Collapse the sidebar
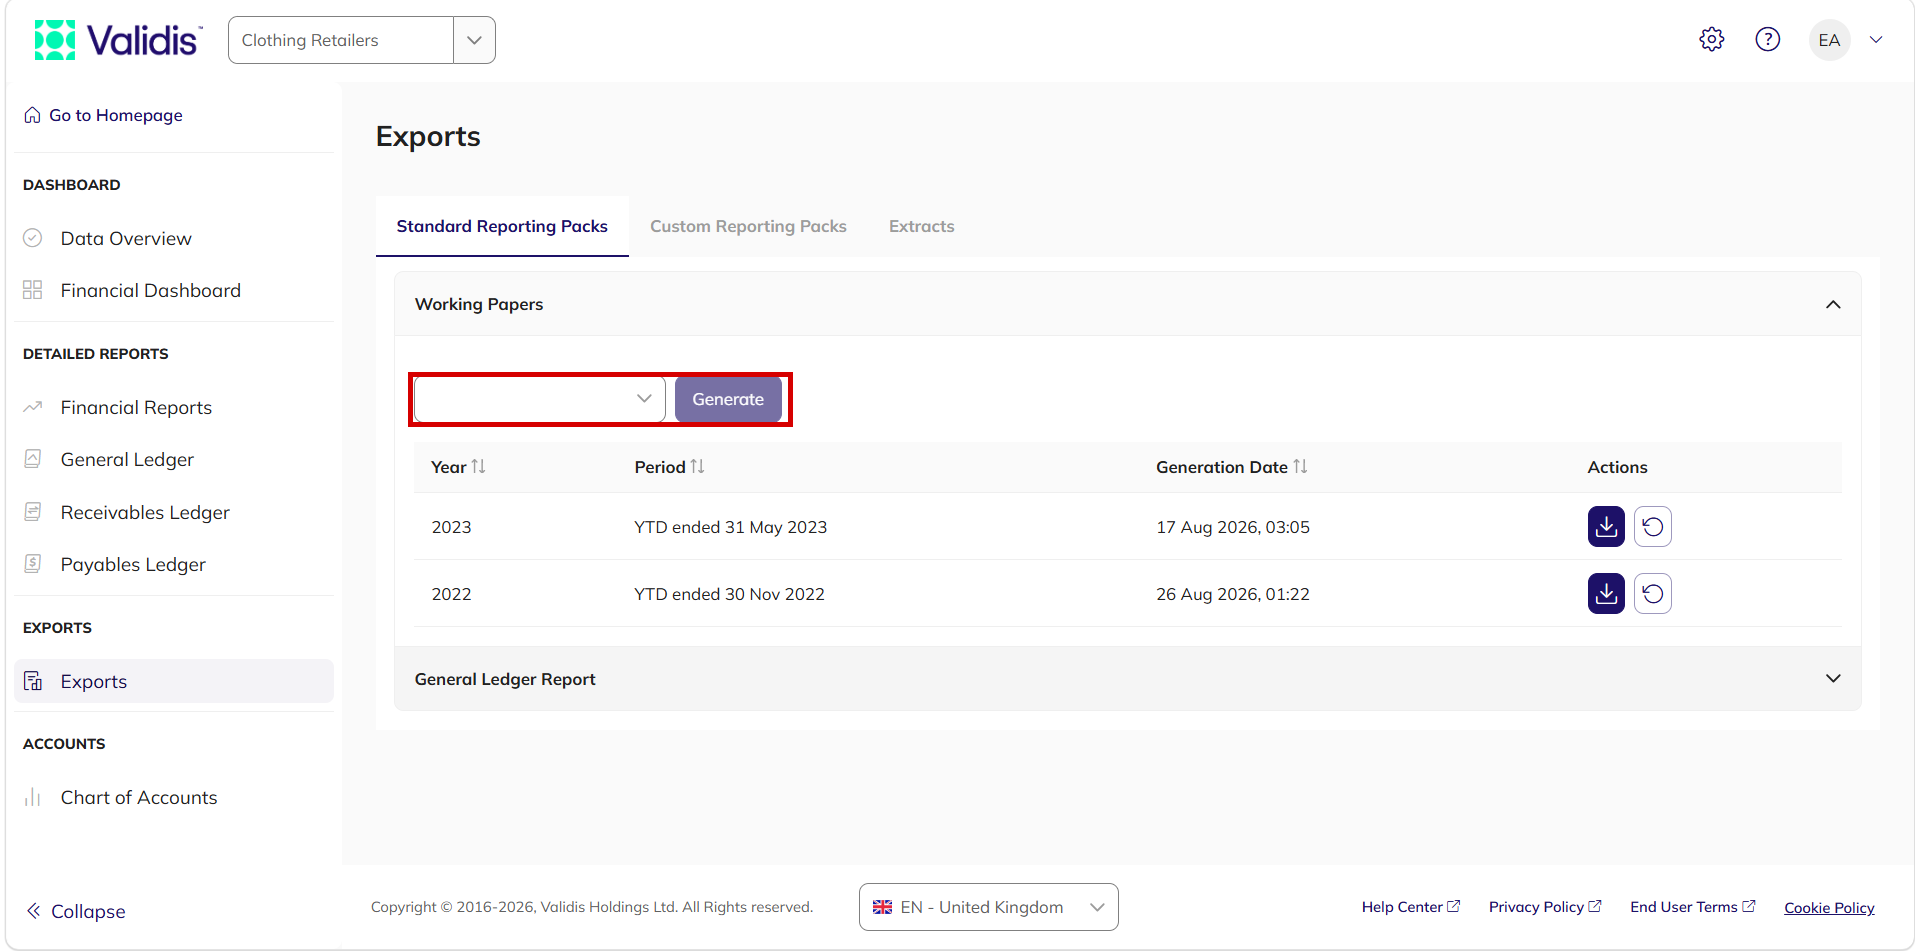1917x951 pixels. tap(76, 911)
